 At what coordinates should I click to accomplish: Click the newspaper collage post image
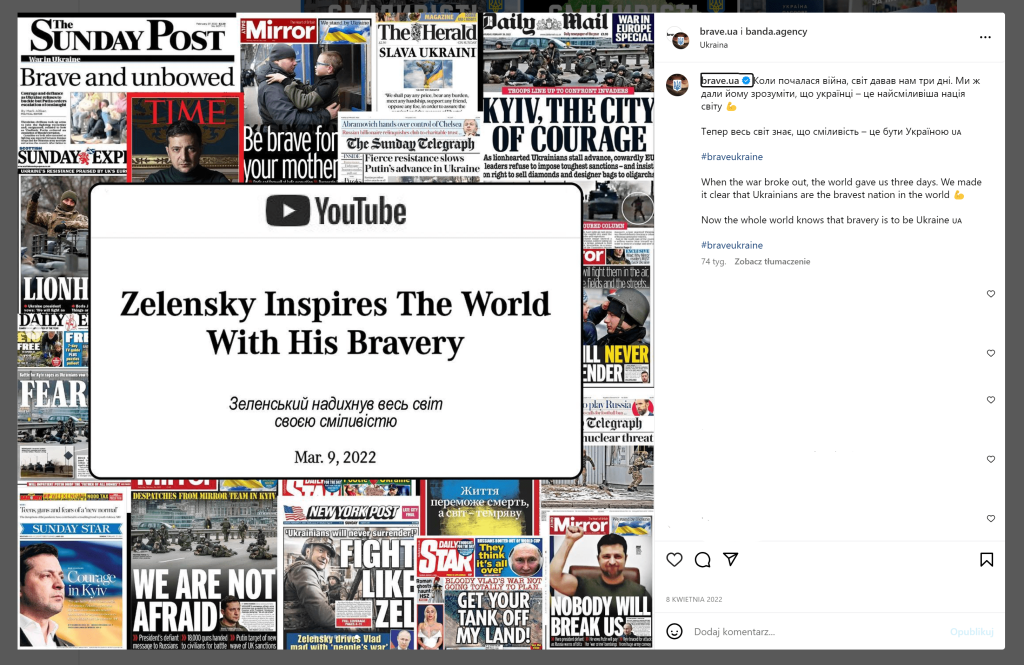[336, 331]
